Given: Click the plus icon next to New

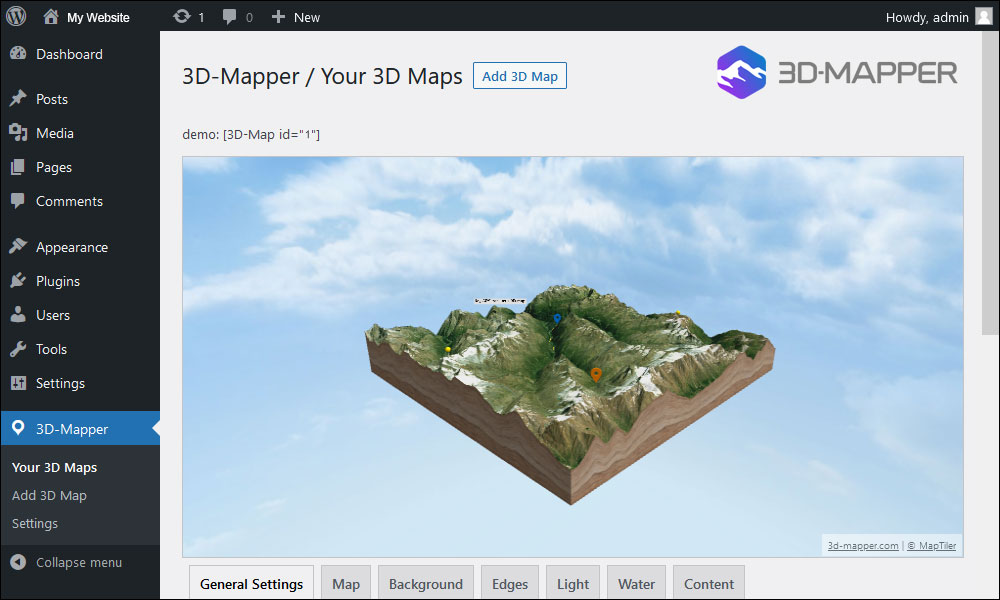Looking at the screenshot, I should (278, 17).
